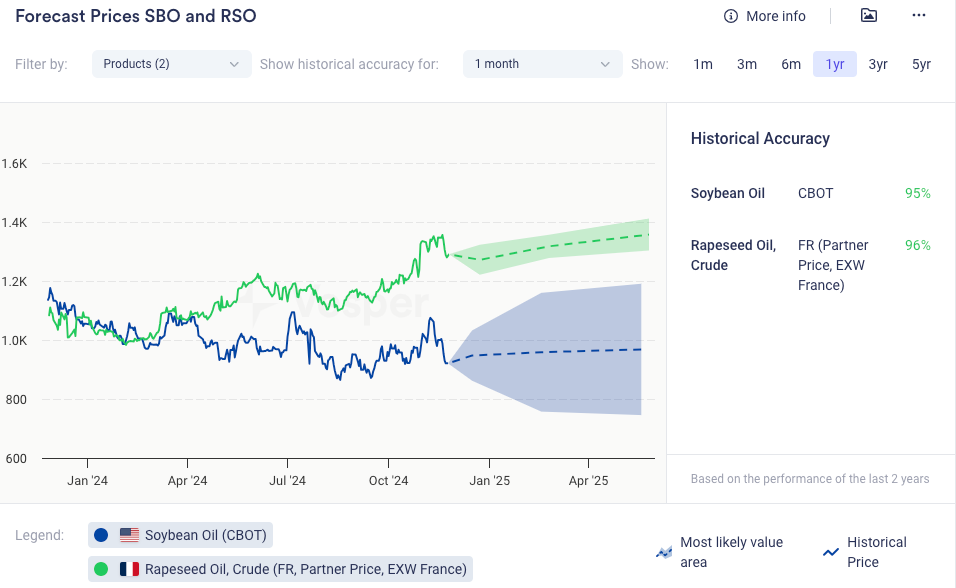Viewport: 956px width, 588px height.
Task: Select the 1yr time range
Action: (835, 64)
